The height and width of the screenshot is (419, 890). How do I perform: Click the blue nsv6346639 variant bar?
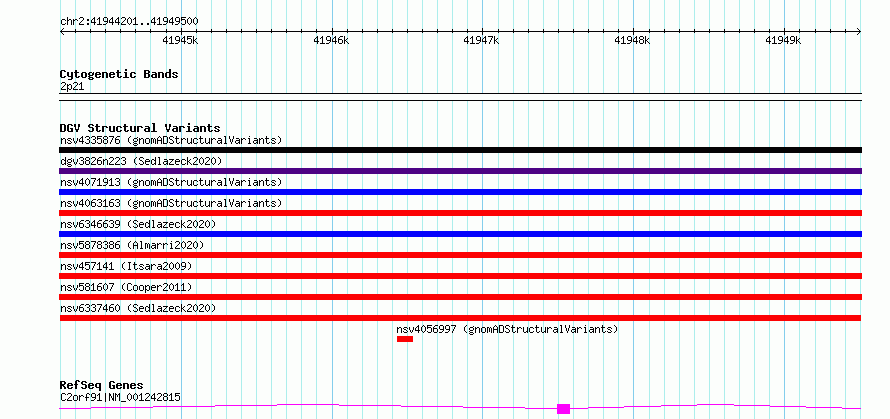coord(460,234)
